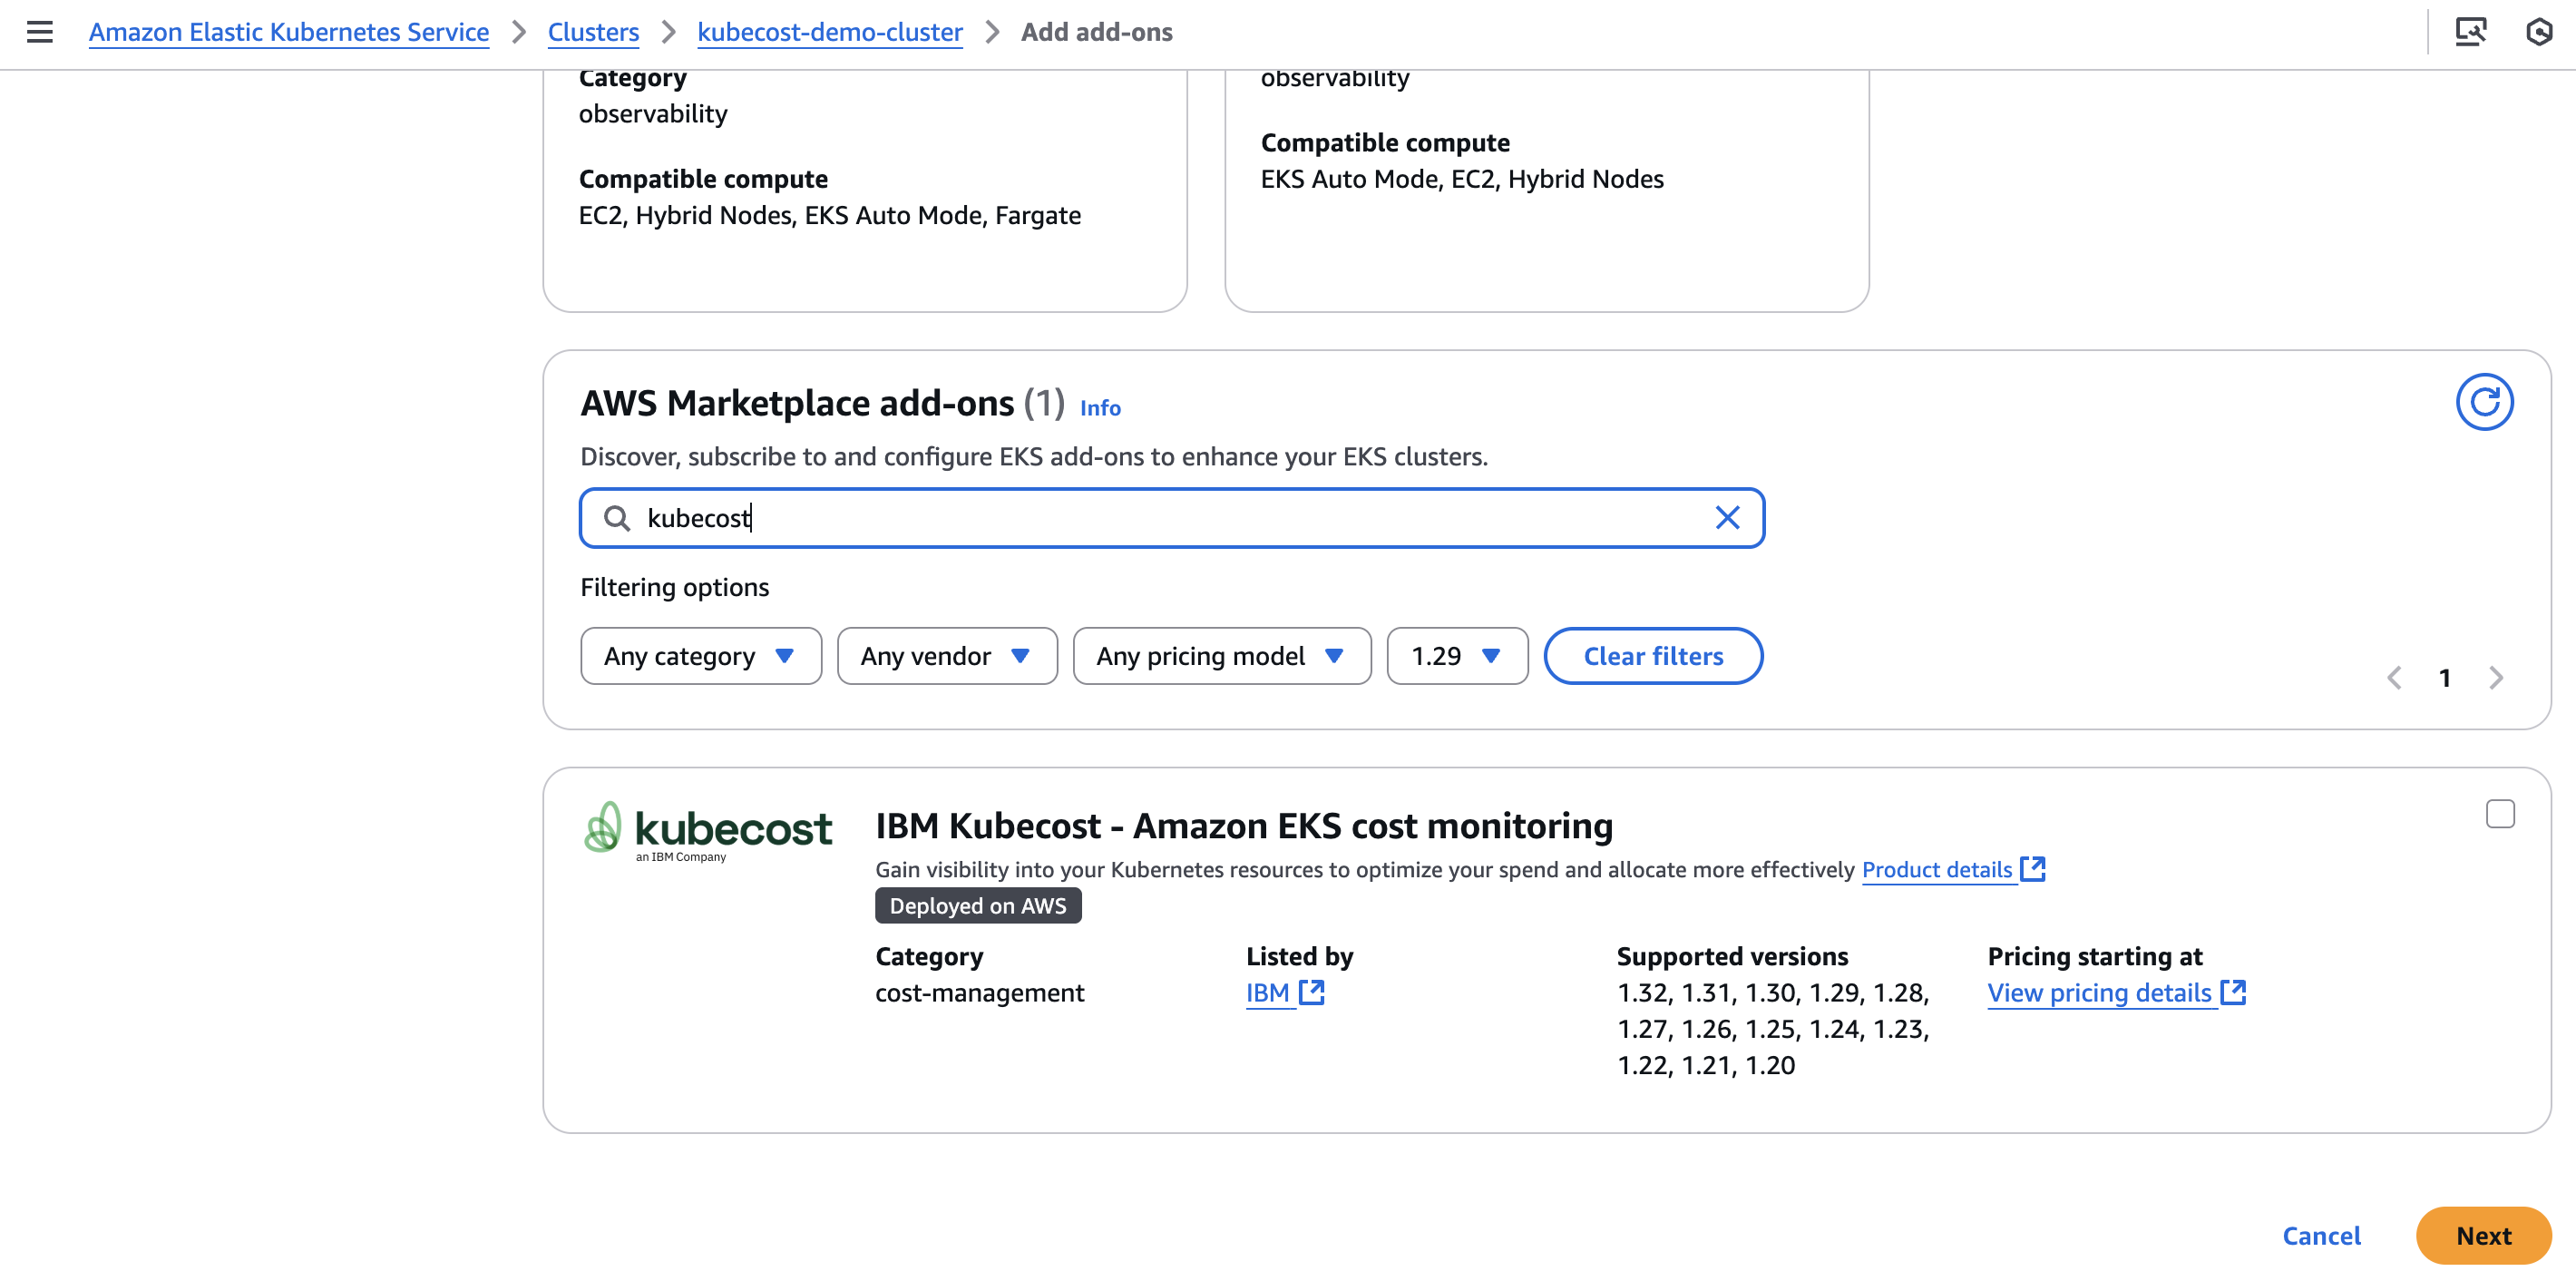Open the Info link beside Marketplace add-ons
Viewport: 2576px width, 1281px height.
click(1100, 408)
